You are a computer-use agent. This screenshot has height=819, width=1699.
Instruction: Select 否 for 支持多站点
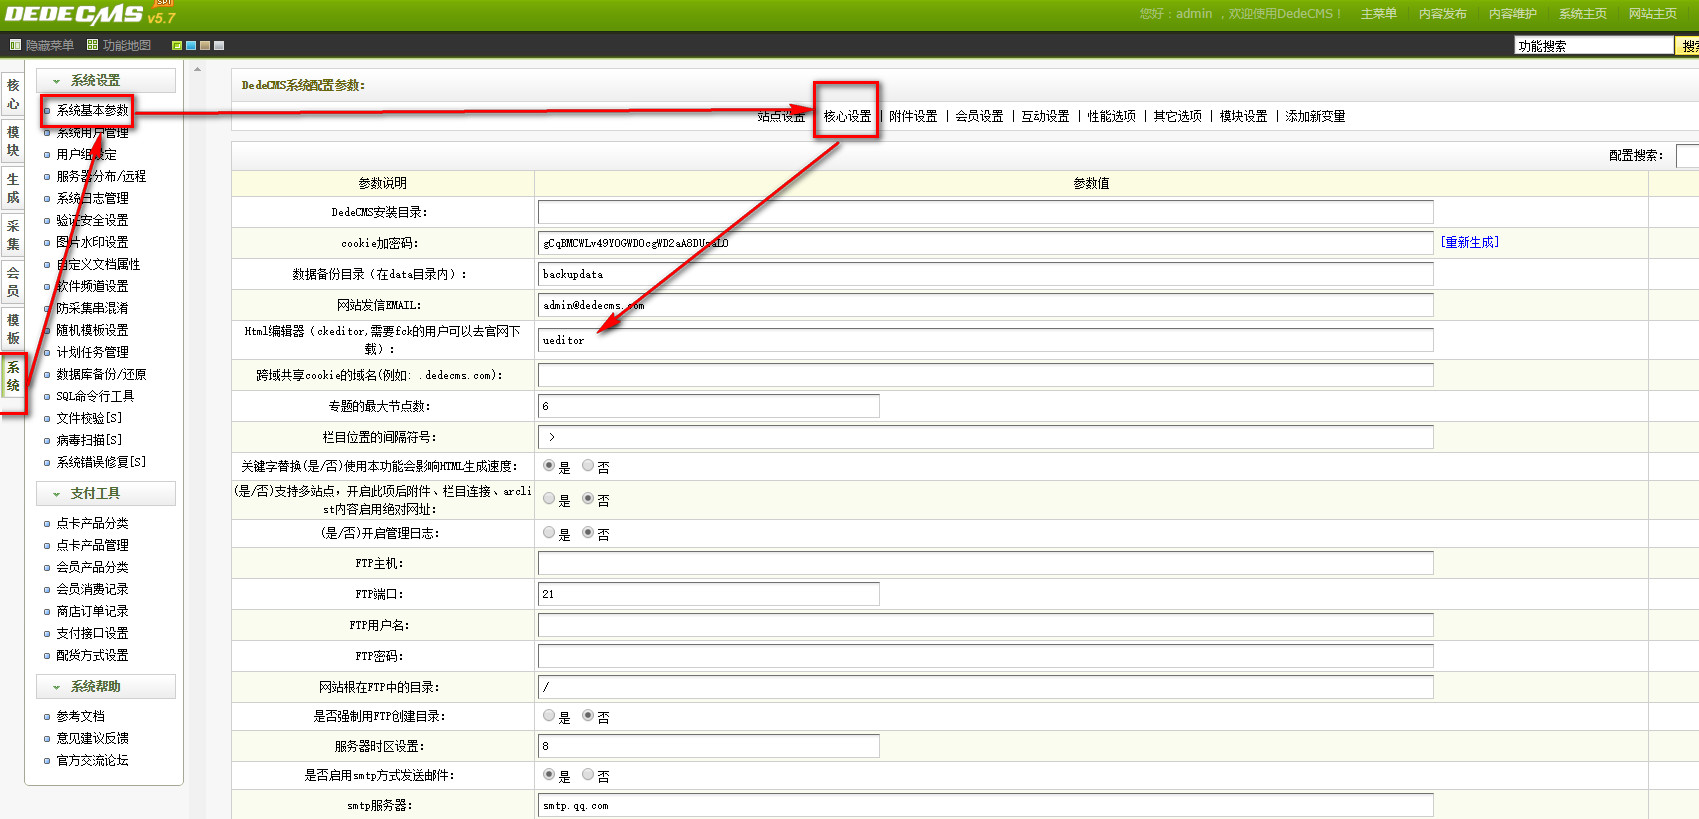[x=588, y=499]
